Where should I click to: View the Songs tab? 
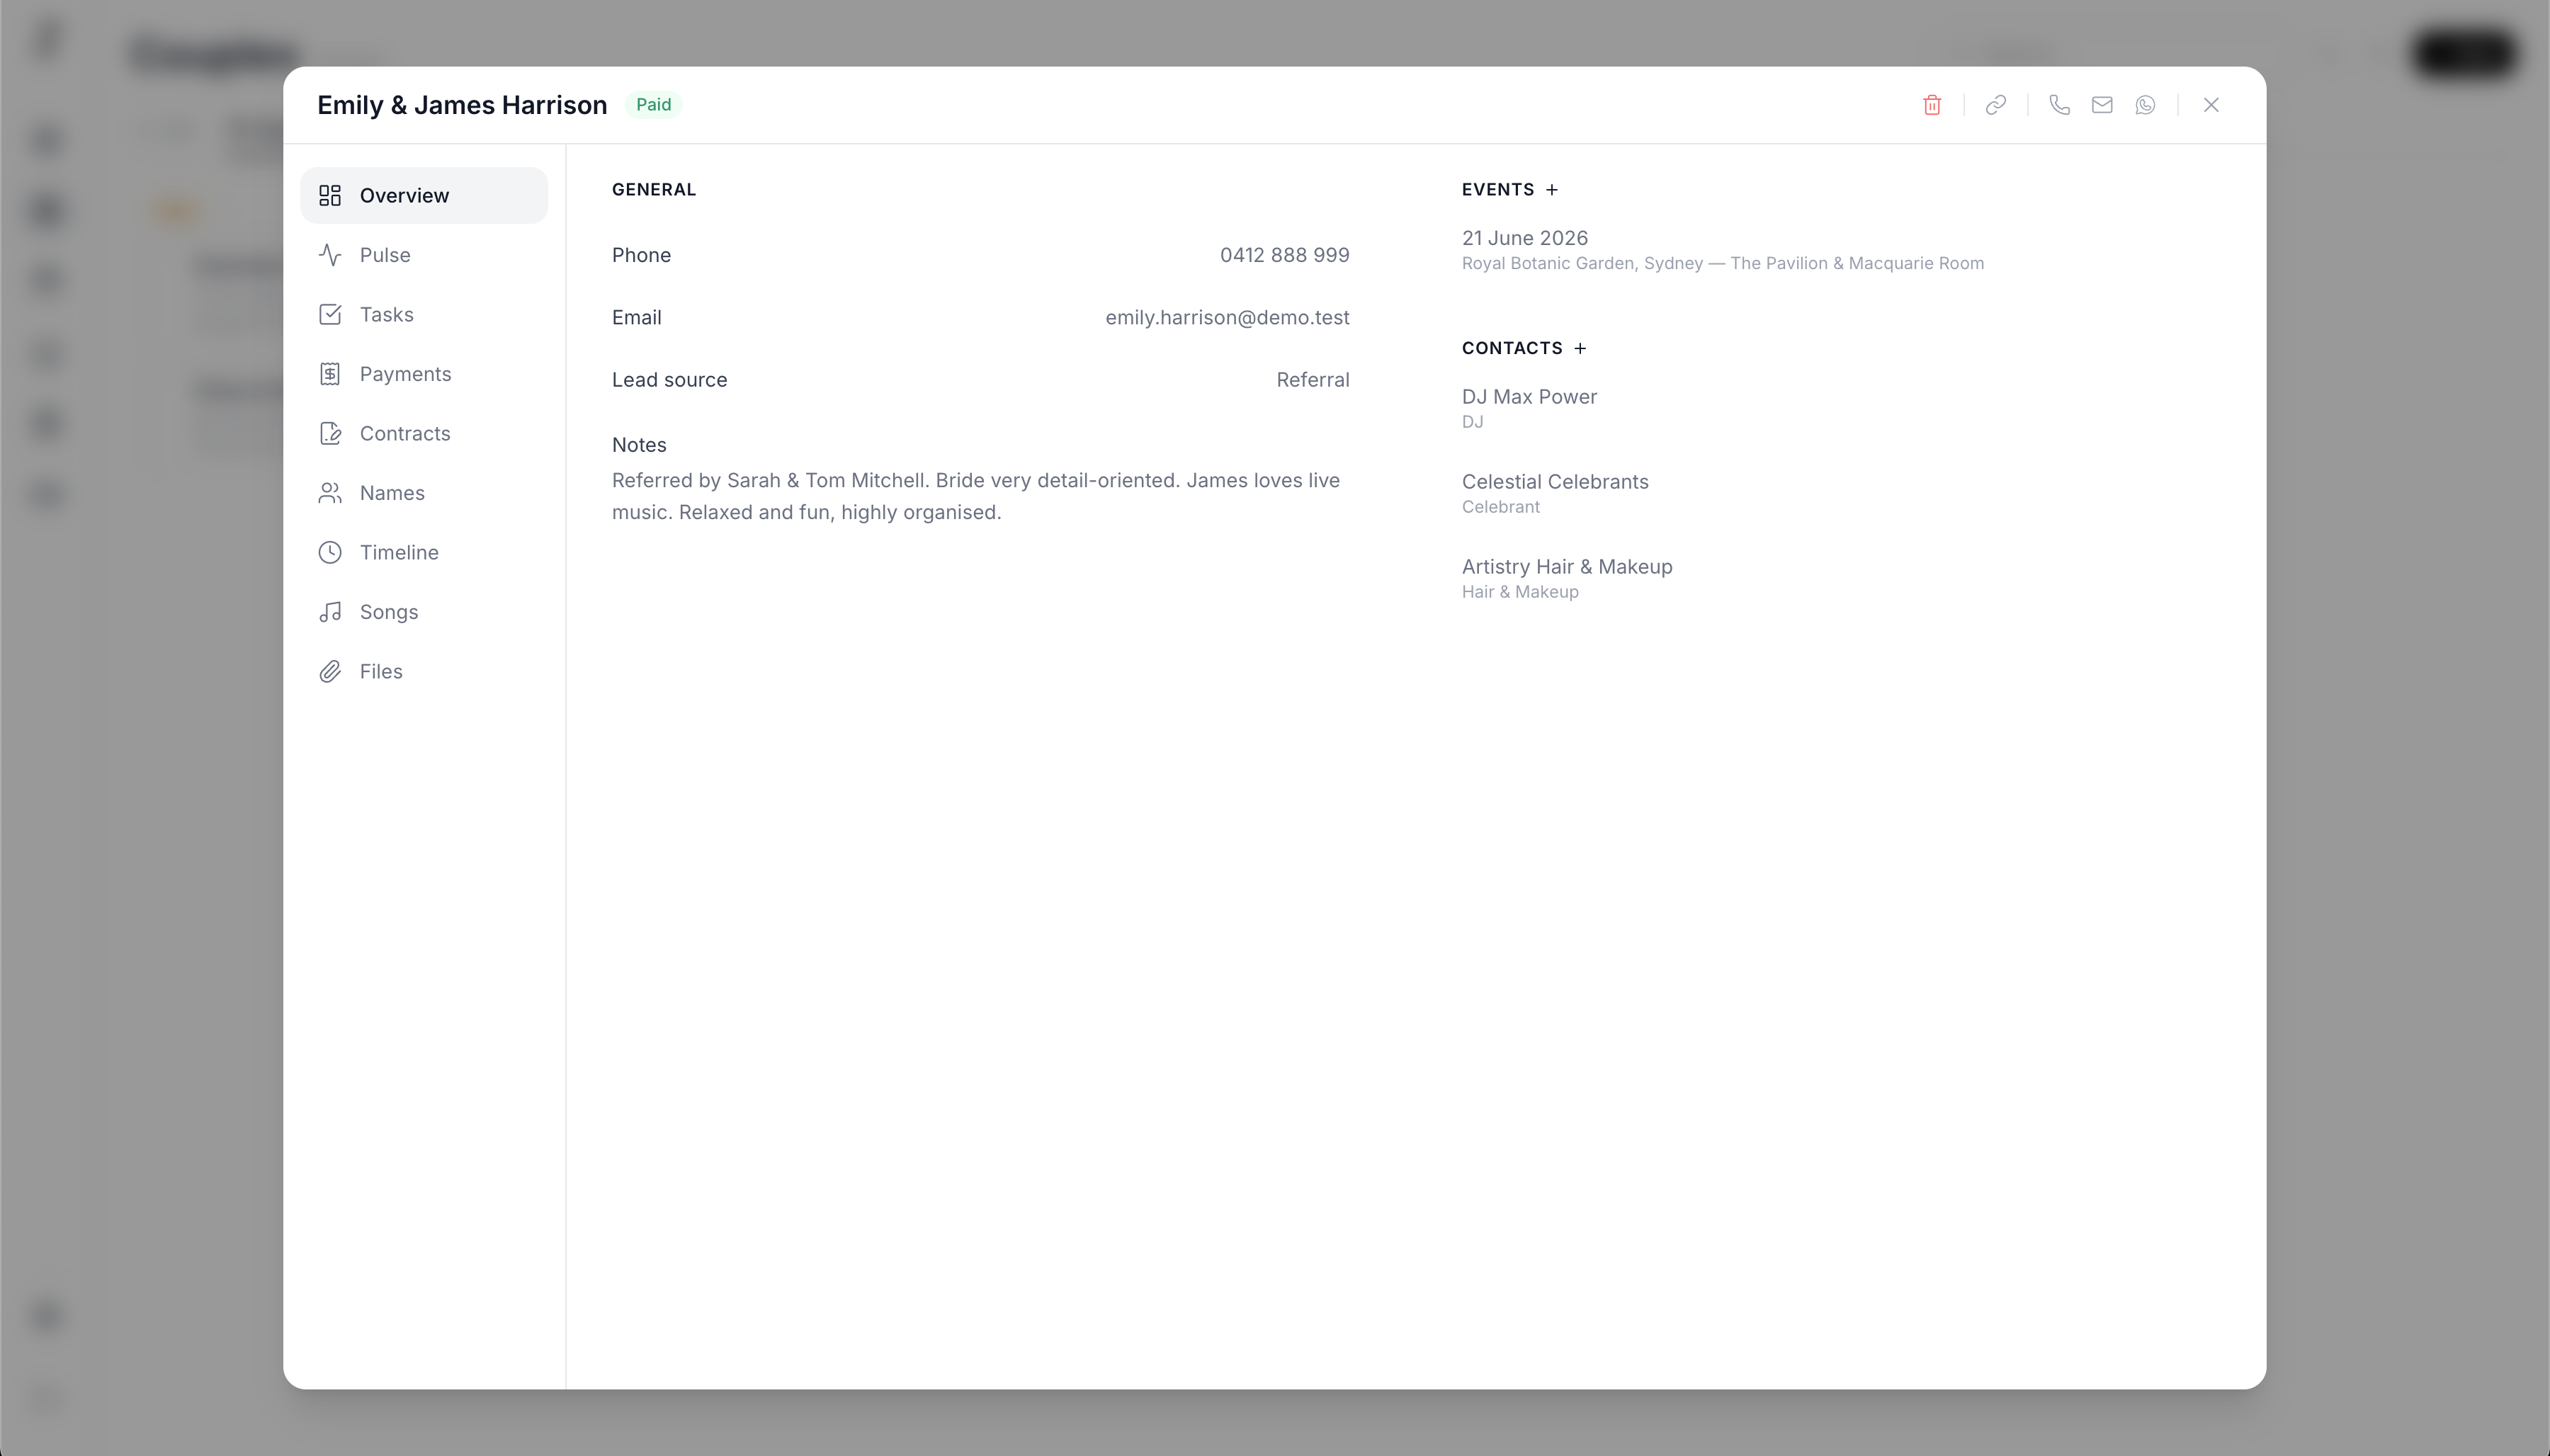pyautogui.click(x=424, y=612)
